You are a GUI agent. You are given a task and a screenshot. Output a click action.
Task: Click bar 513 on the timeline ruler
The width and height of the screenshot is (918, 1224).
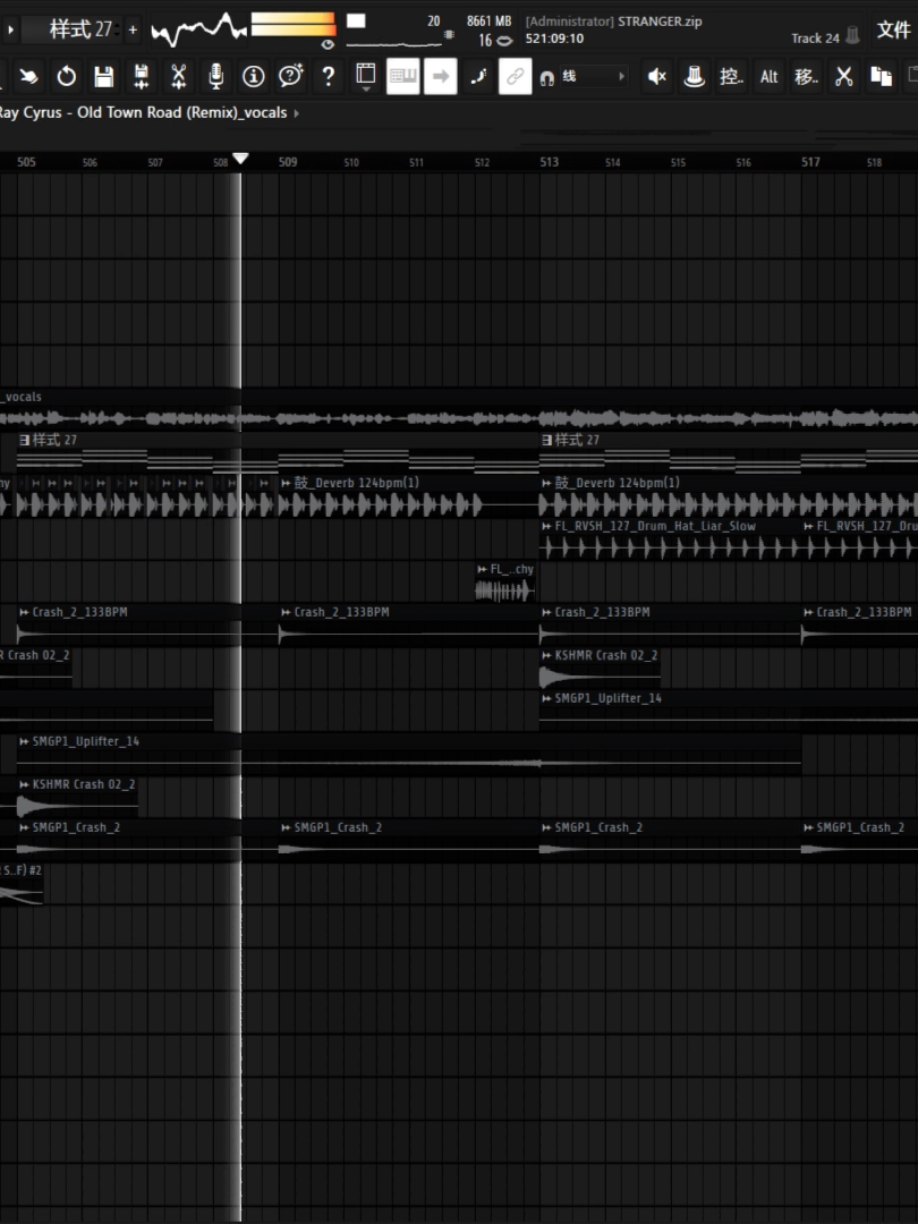549,162
